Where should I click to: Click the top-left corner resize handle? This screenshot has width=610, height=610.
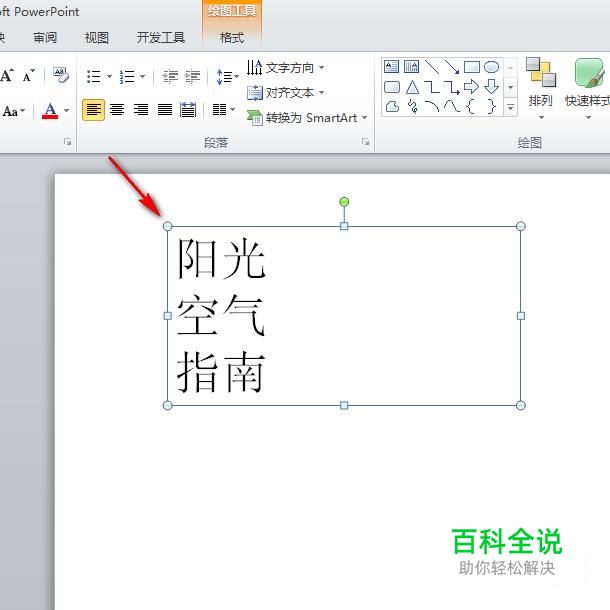(167, 226)
